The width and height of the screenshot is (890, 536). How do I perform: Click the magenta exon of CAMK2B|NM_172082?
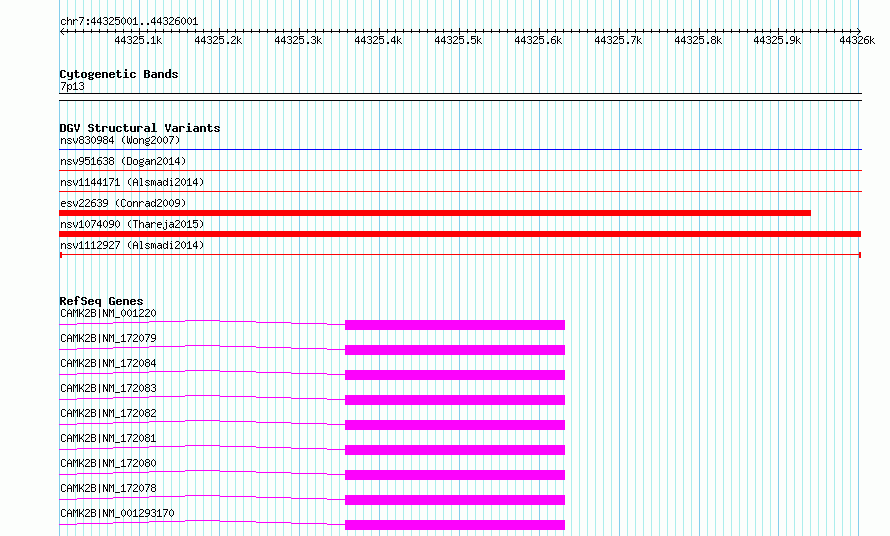pyautogui.click(x=455, y=425)
